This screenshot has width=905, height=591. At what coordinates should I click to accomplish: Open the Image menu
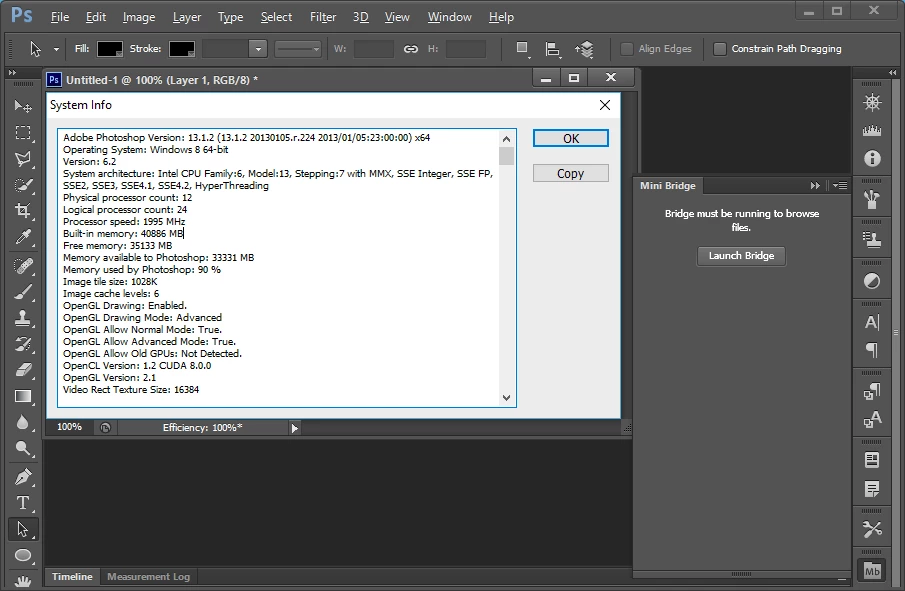(x=139, y=17)
